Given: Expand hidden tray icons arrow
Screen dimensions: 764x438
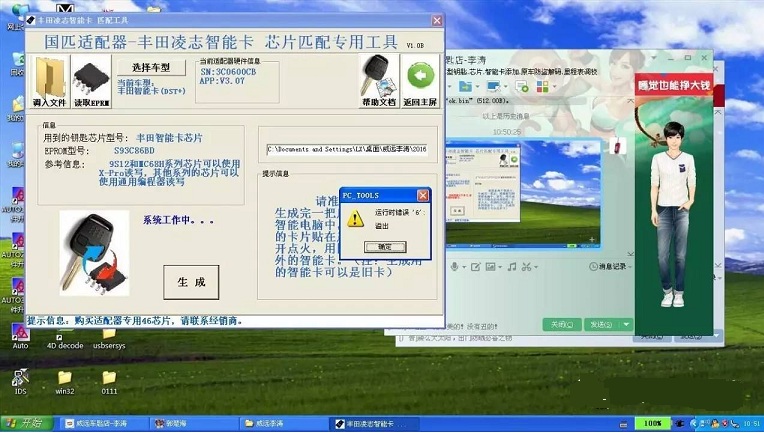Looking at the screenshot, I should [x=693, y=424].
